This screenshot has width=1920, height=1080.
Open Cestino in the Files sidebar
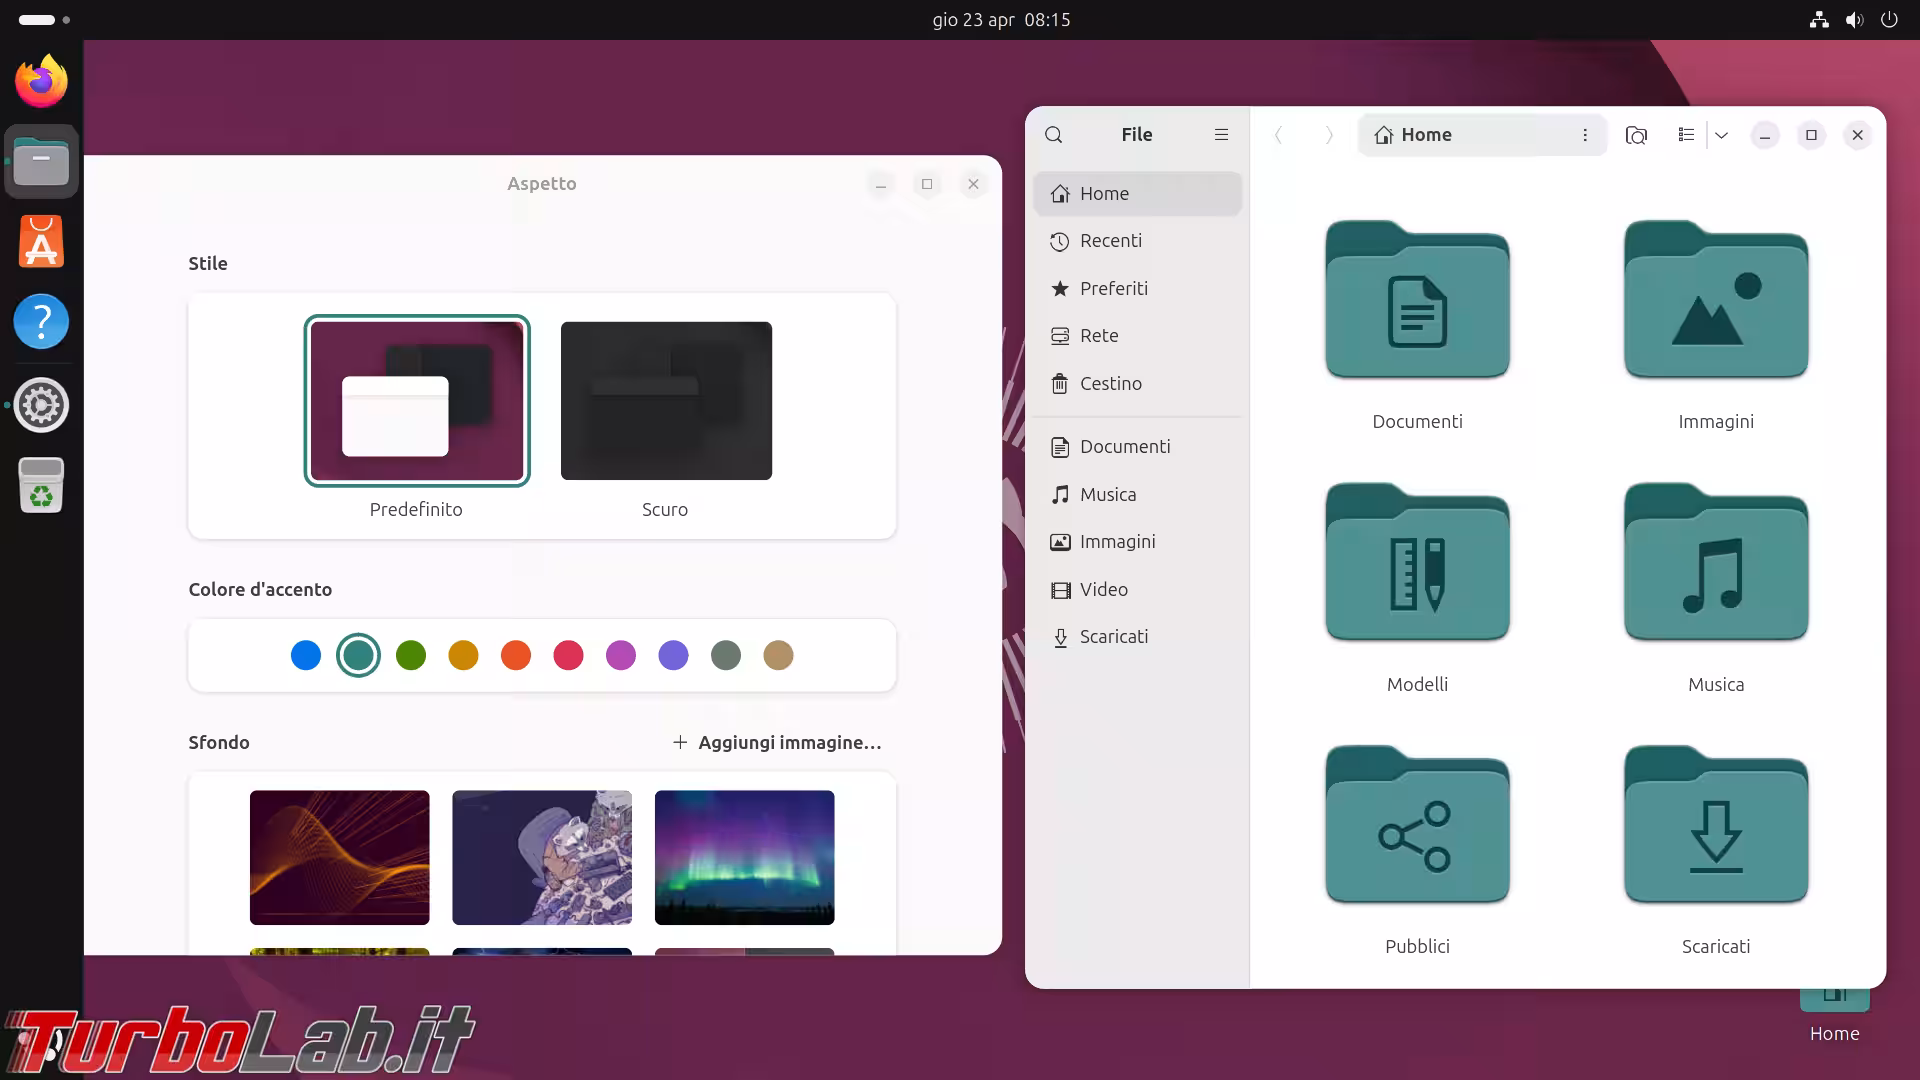1110,383
